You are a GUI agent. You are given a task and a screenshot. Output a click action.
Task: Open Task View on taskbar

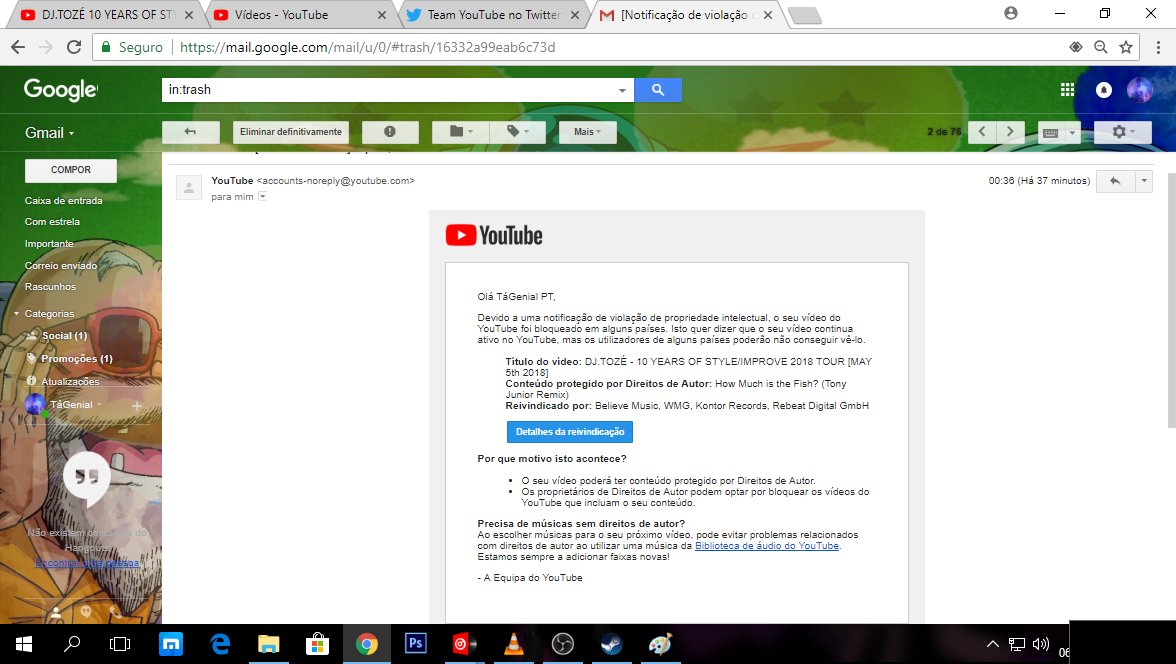[120, 644]
